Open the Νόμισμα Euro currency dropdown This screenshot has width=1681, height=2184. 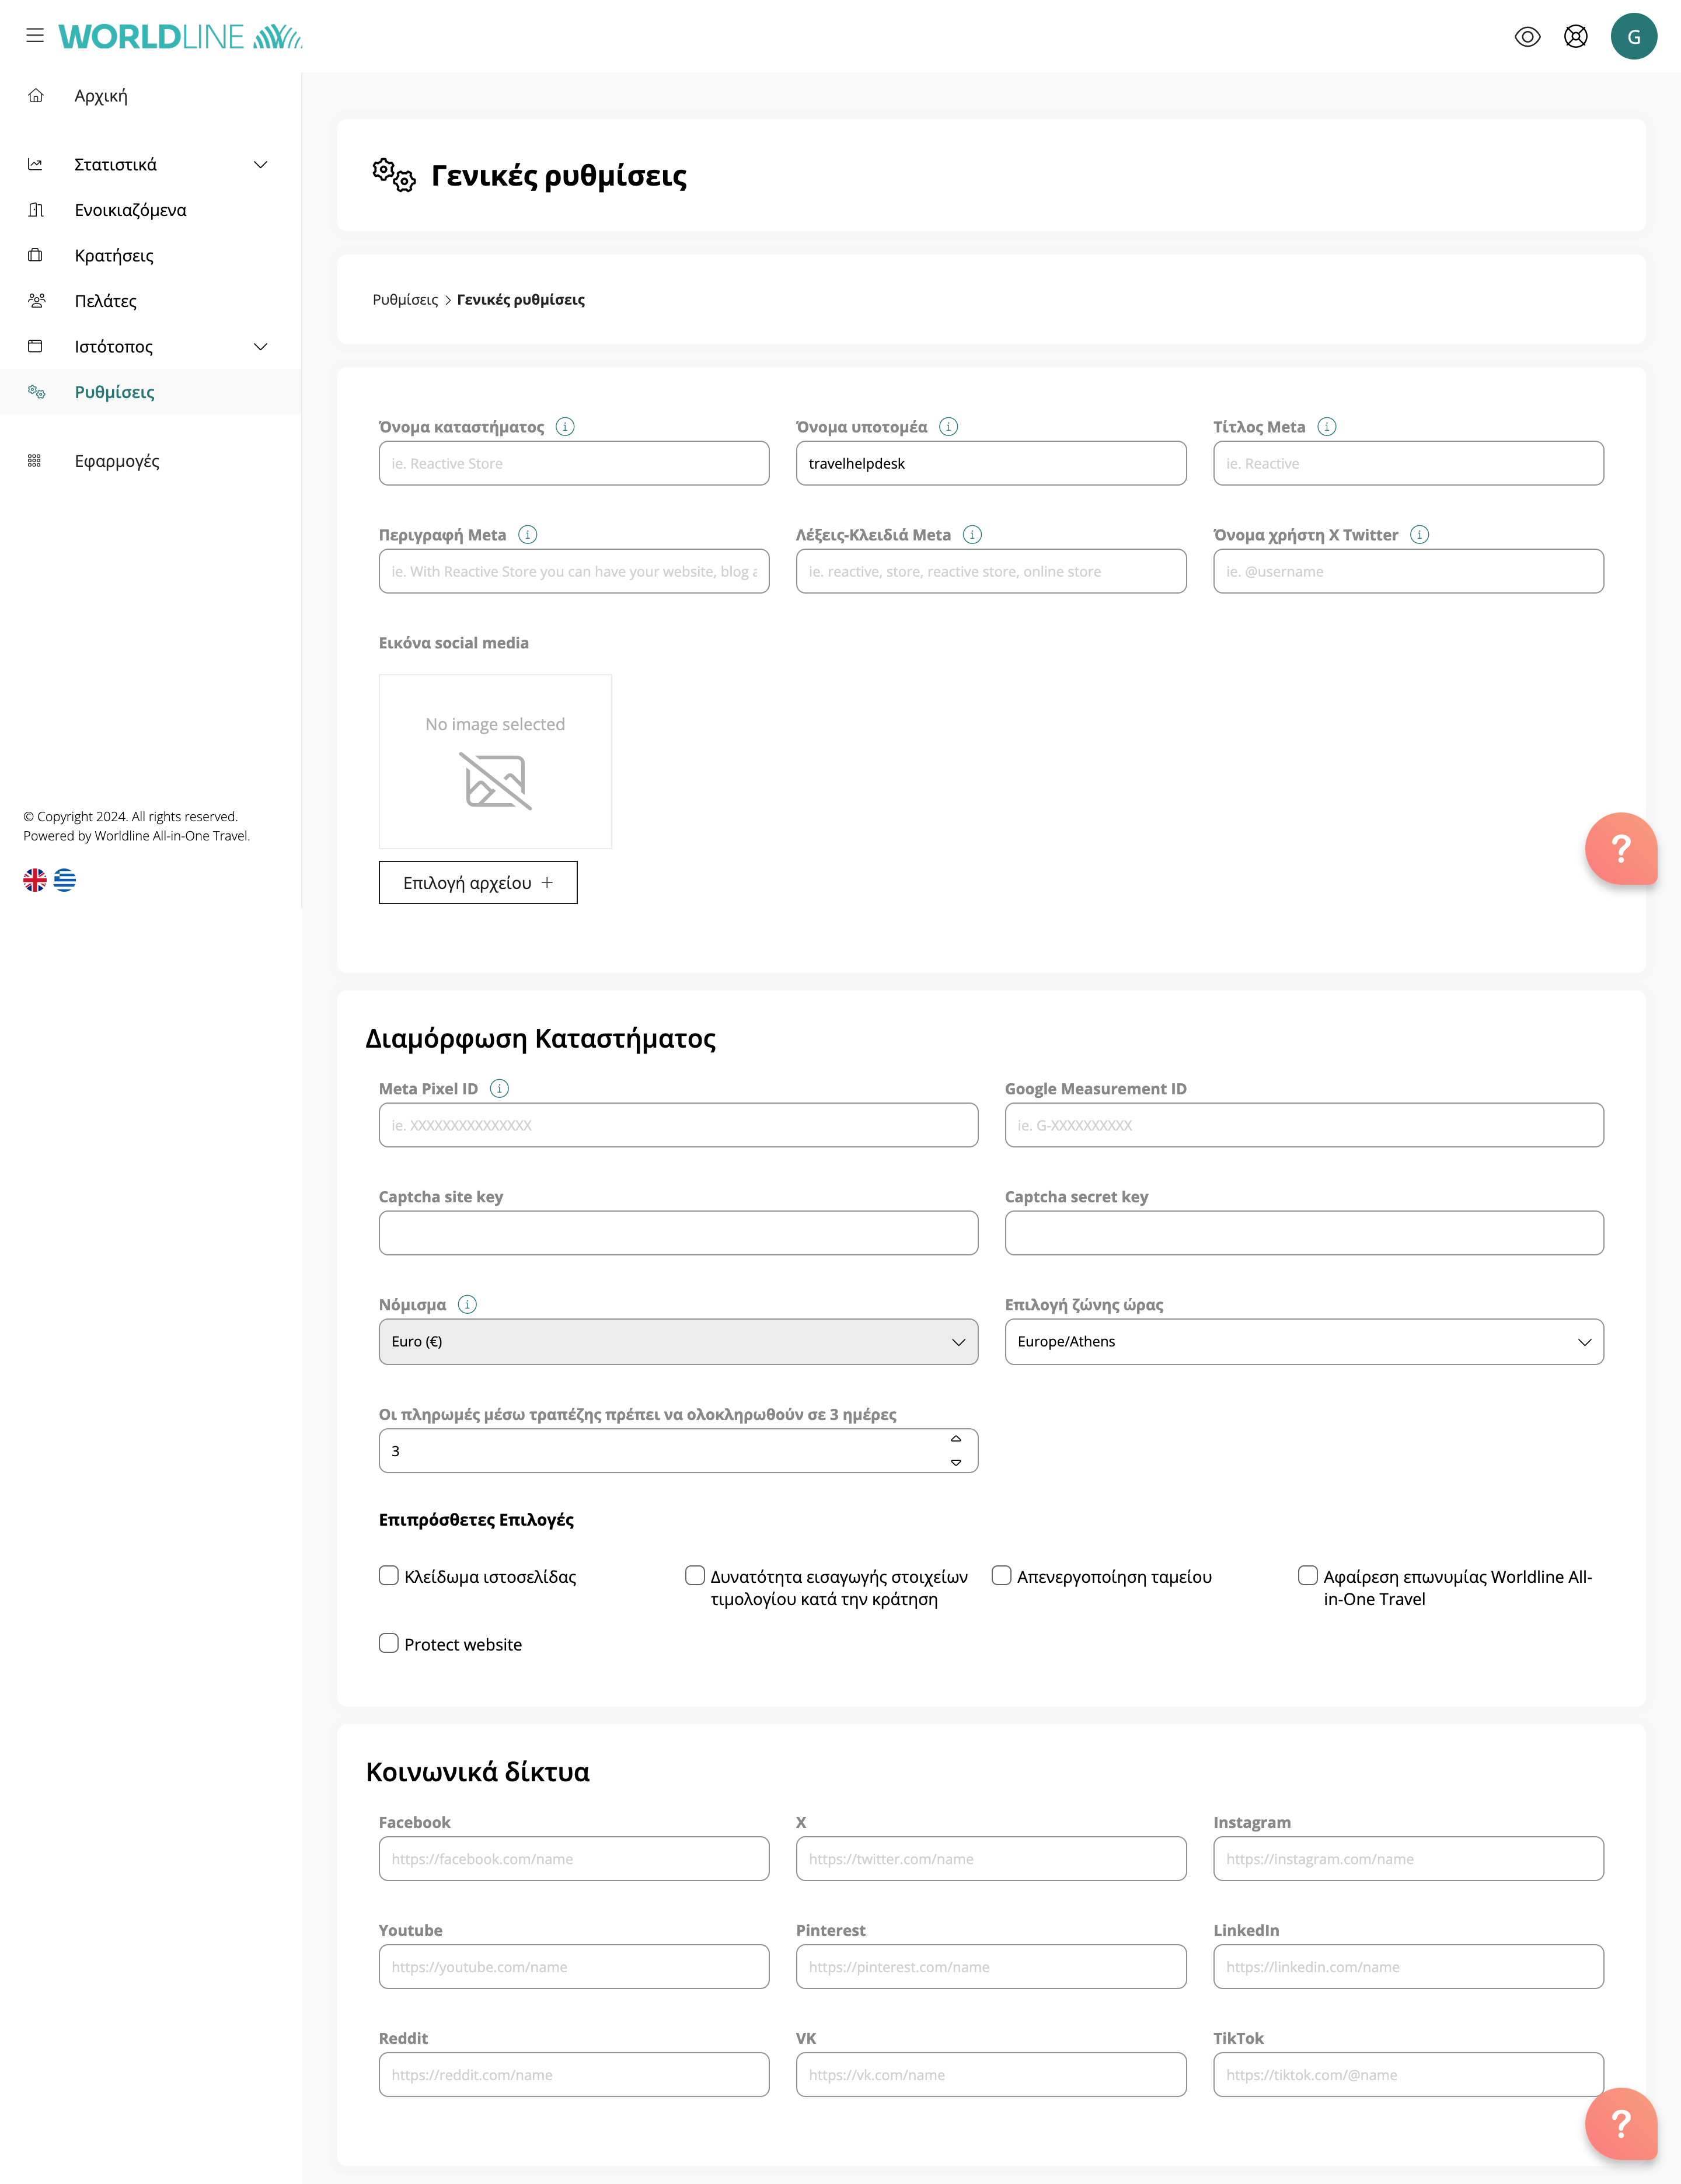(677, 1342)
